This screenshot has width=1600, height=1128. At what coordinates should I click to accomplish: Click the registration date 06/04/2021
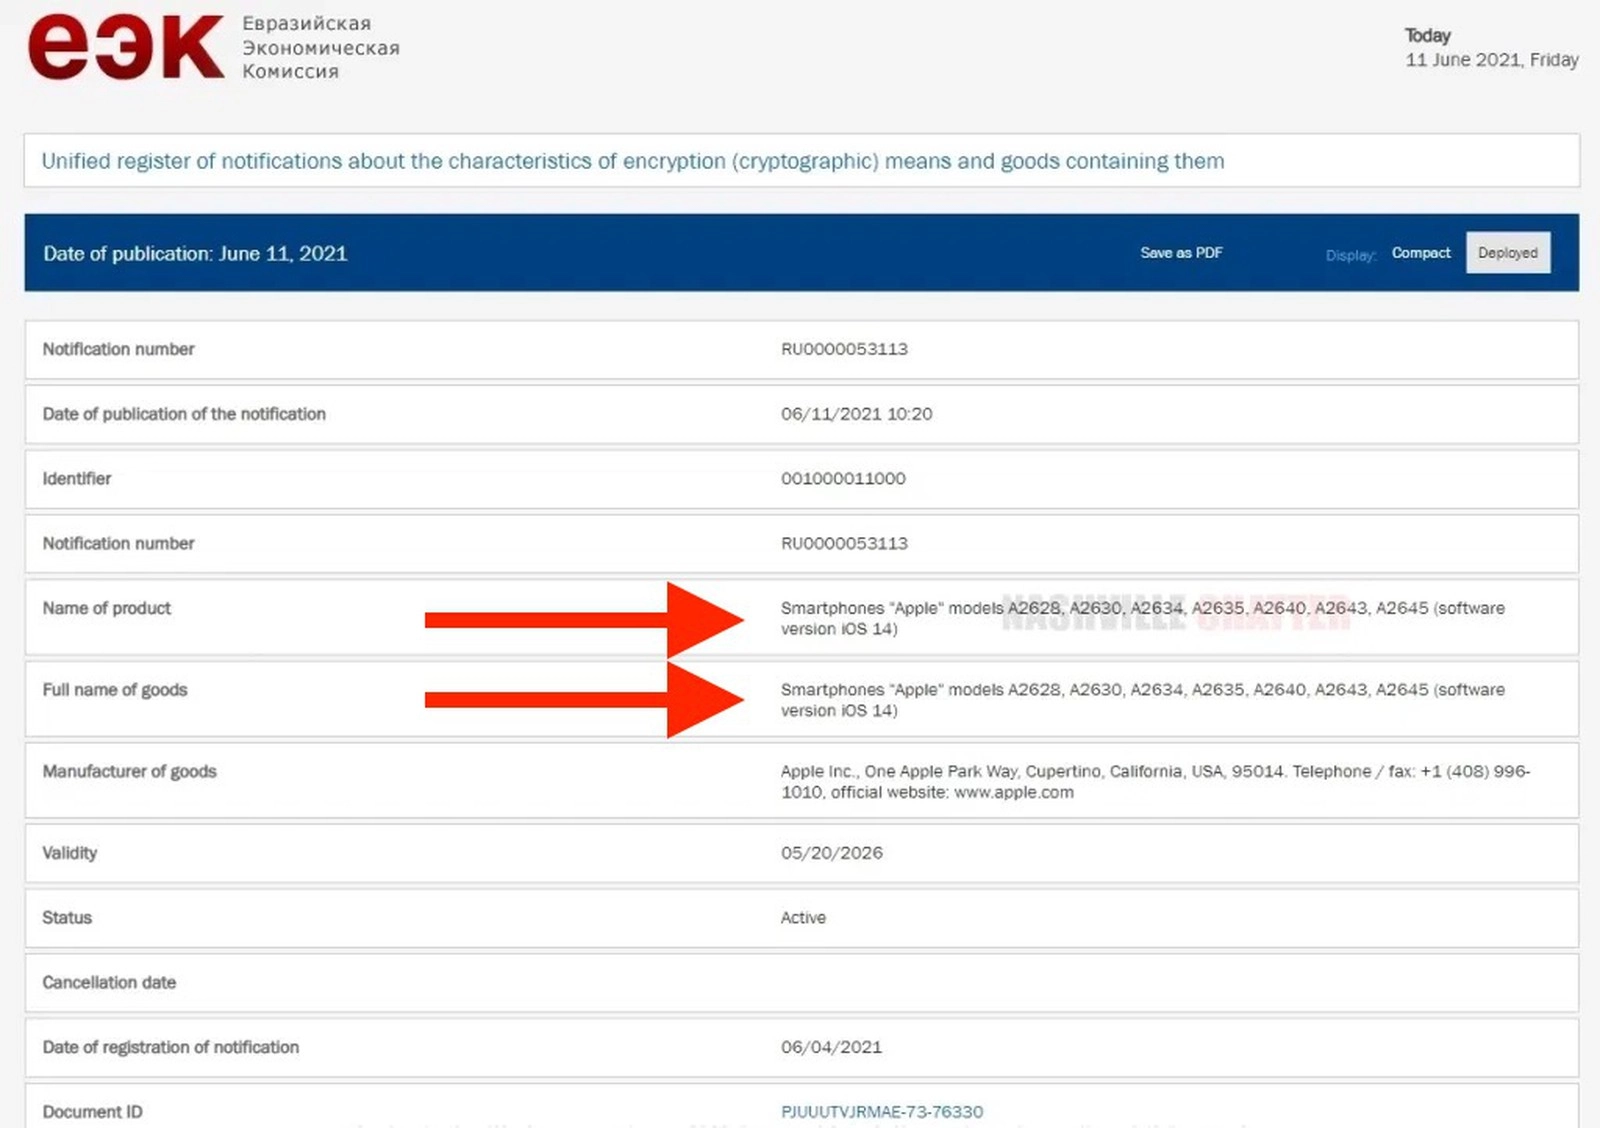click(831, 1047)
